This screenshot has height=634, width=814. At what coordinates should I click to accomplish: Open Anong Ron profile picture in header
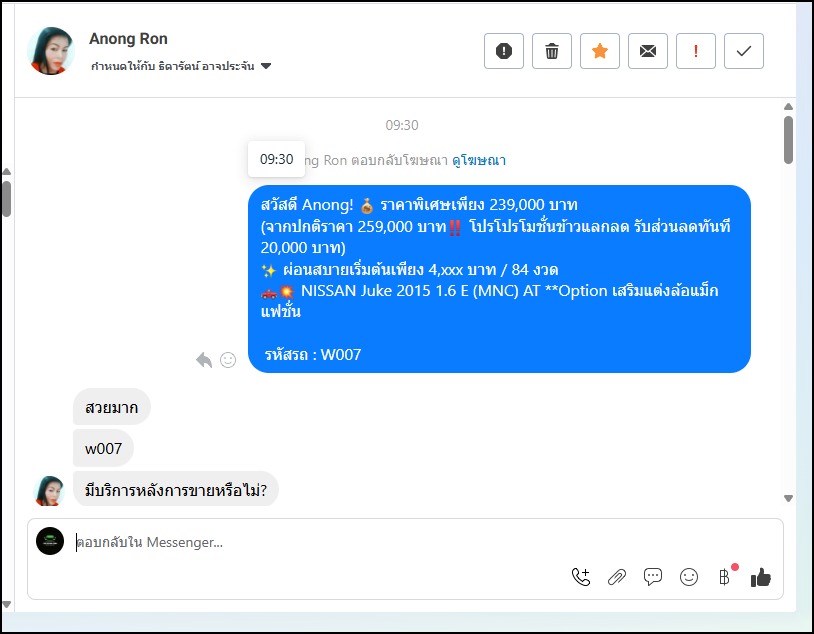click(x=50, y=51)
